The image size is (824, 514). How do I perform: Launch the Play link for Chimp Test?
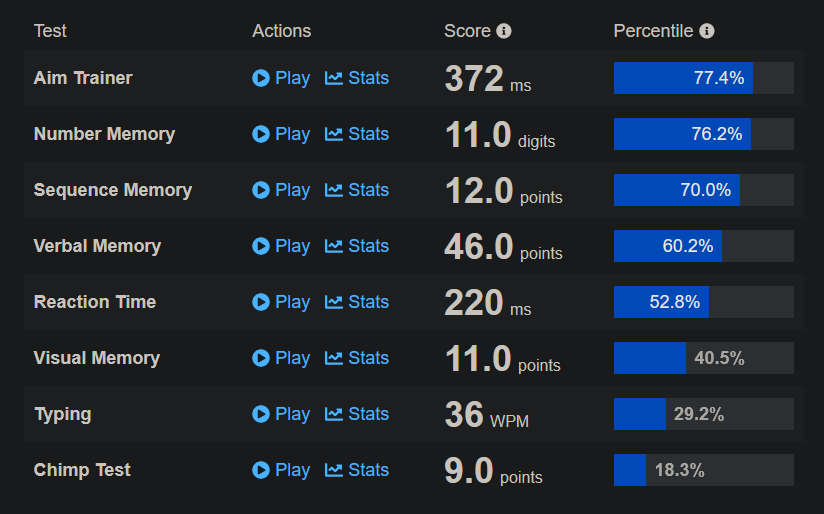tap(292, 470)
